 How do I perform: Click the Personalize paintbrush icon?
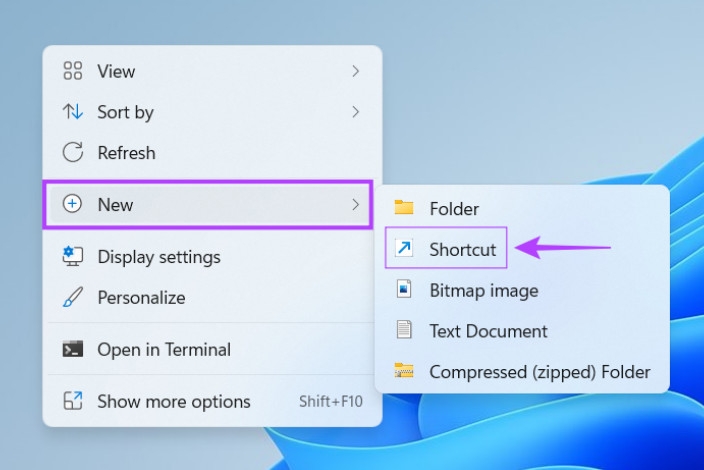[x=73, y=297]
